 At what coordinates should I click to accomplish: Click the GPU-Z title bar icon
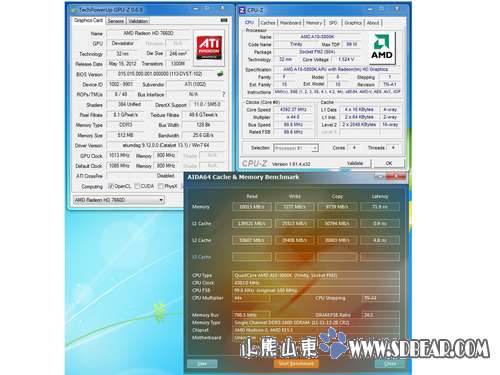[x=74, y=10]
